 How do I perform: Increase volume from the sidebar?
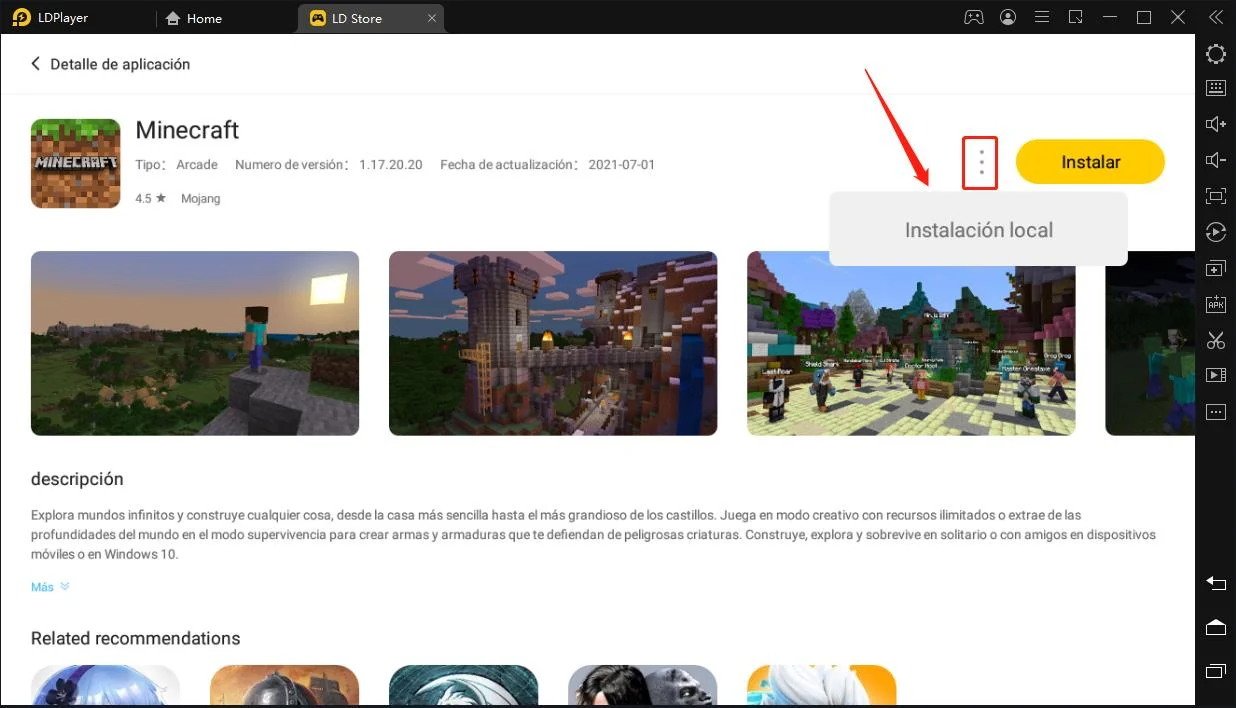pyautogui.click(x=1216, y=124)
